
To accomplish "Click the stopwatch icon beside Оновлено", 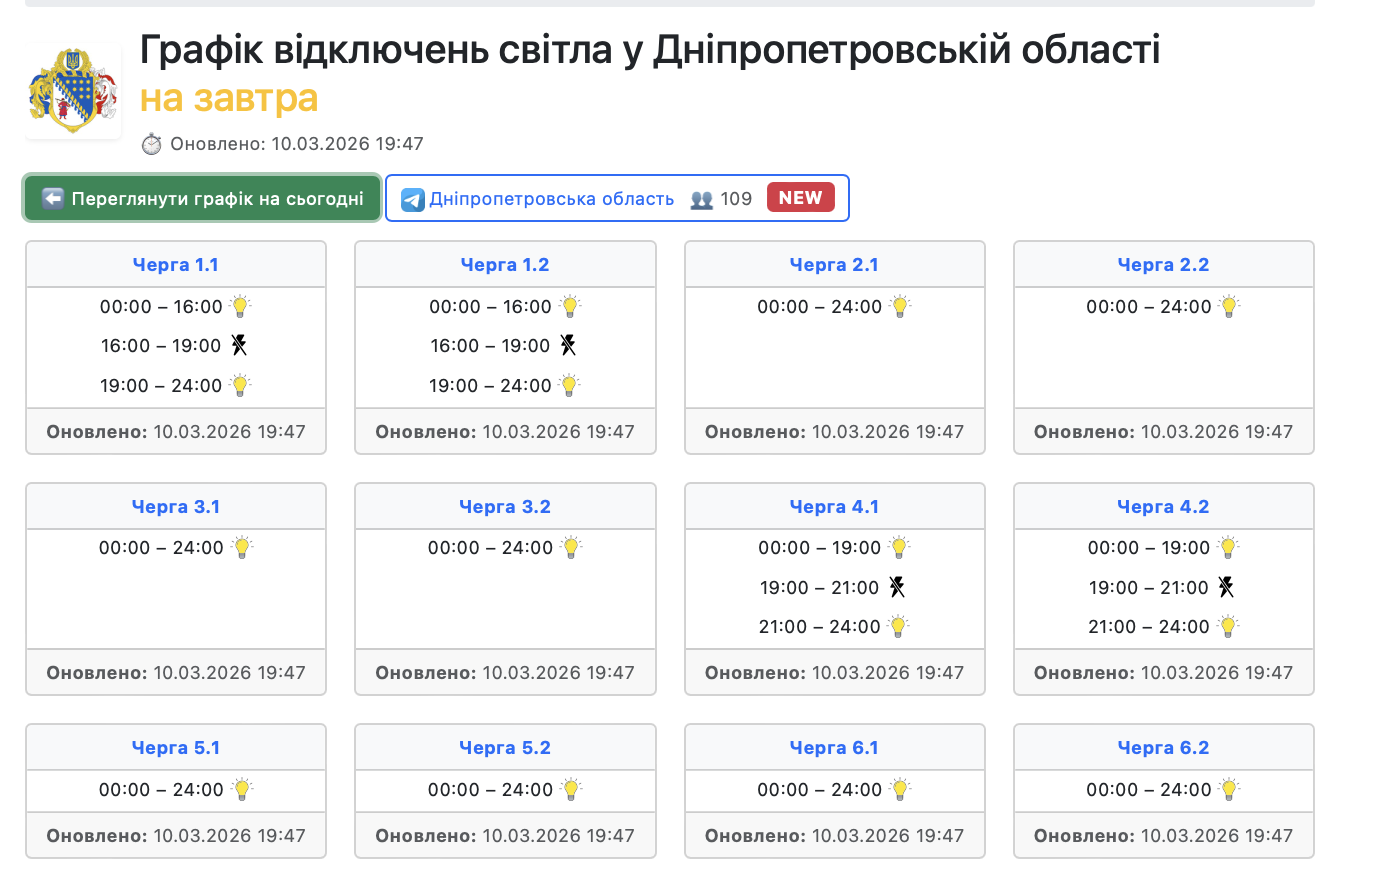I will [x=151, y=144].
